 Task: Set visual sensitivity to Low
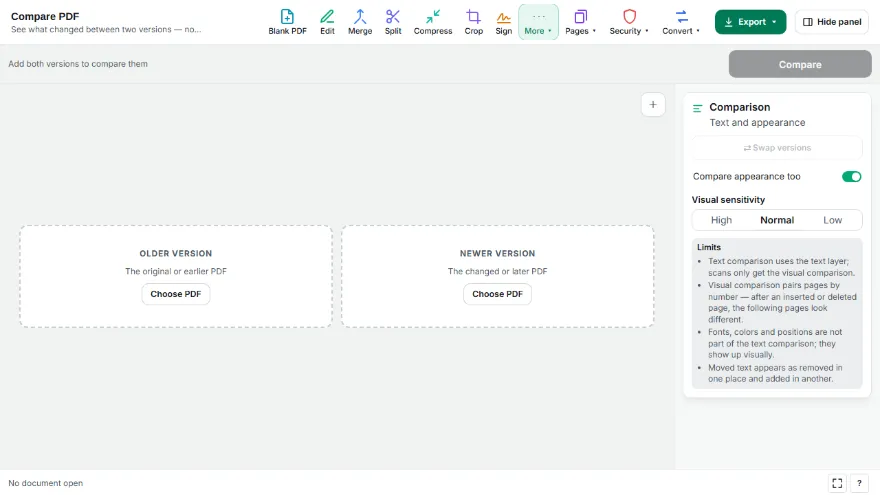[832, 220]
